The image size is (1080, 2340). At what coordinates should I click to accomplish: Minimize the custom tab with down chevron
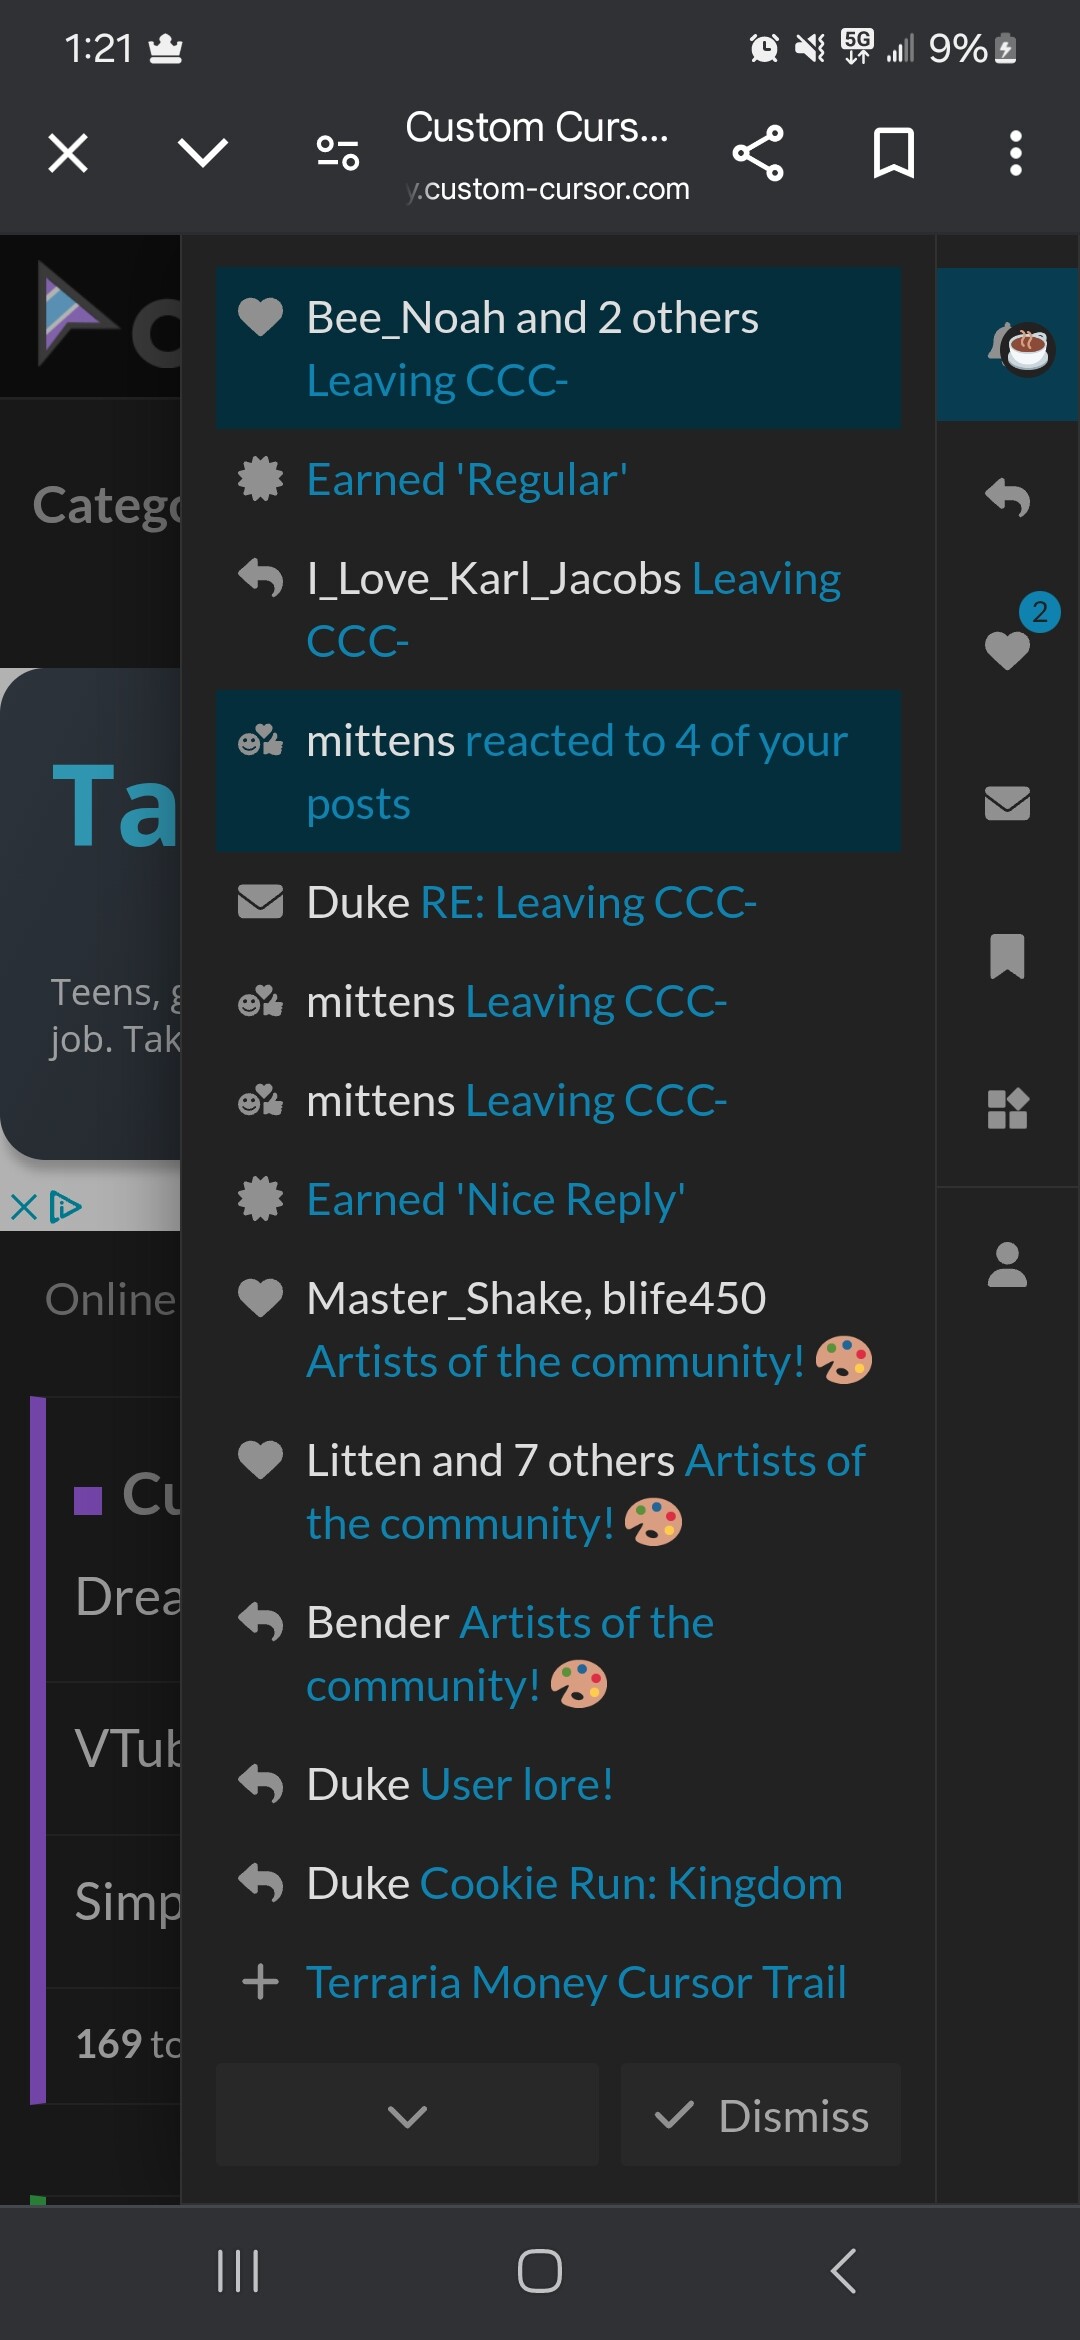(203, 153)
